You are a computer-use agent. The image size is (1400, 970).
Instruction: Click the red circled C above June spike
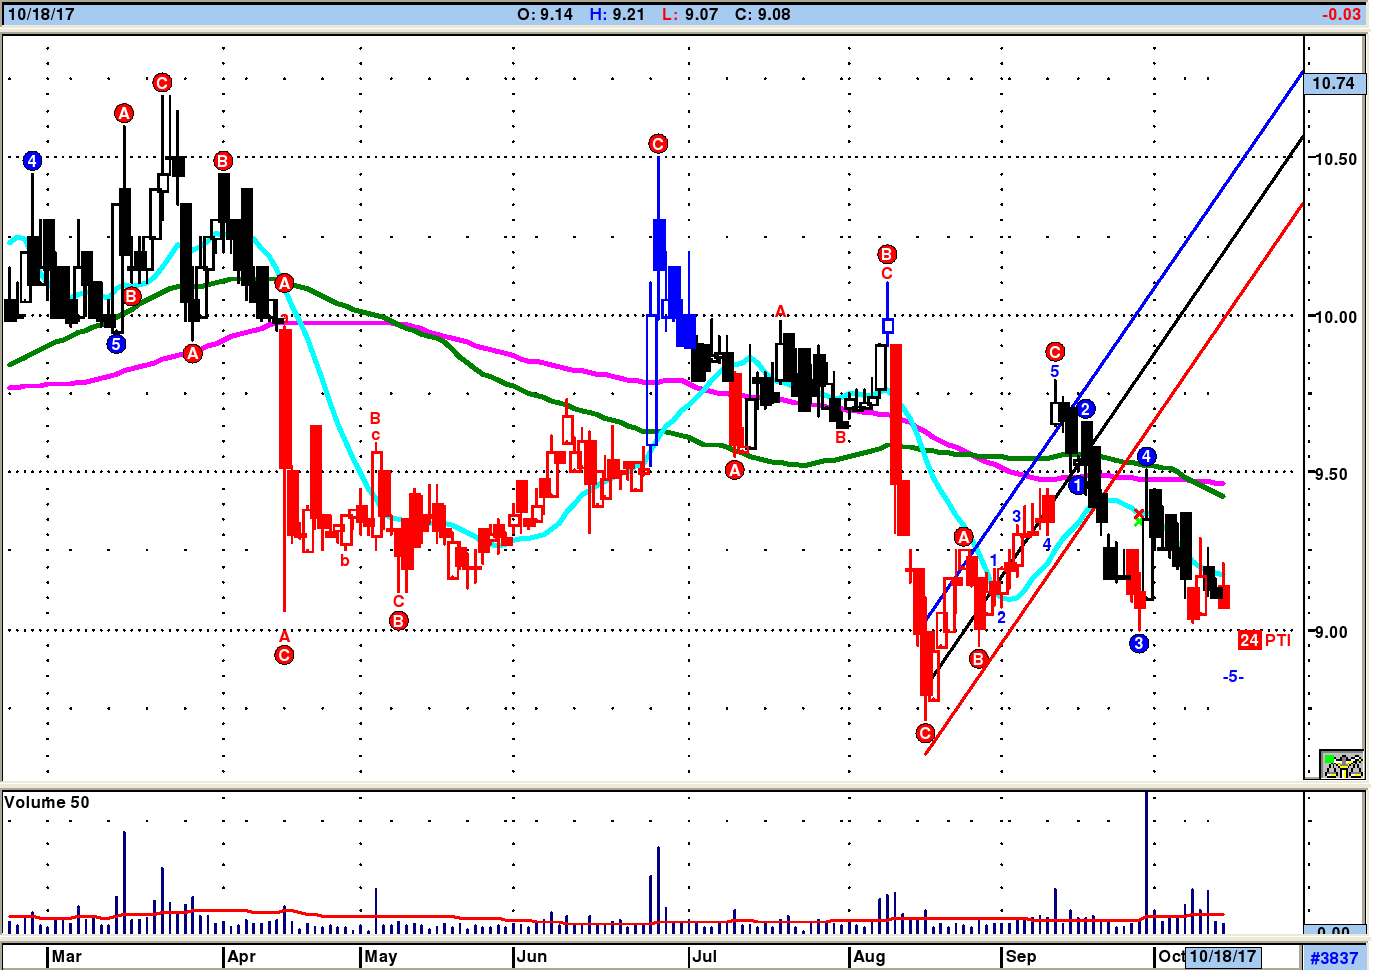658,144
